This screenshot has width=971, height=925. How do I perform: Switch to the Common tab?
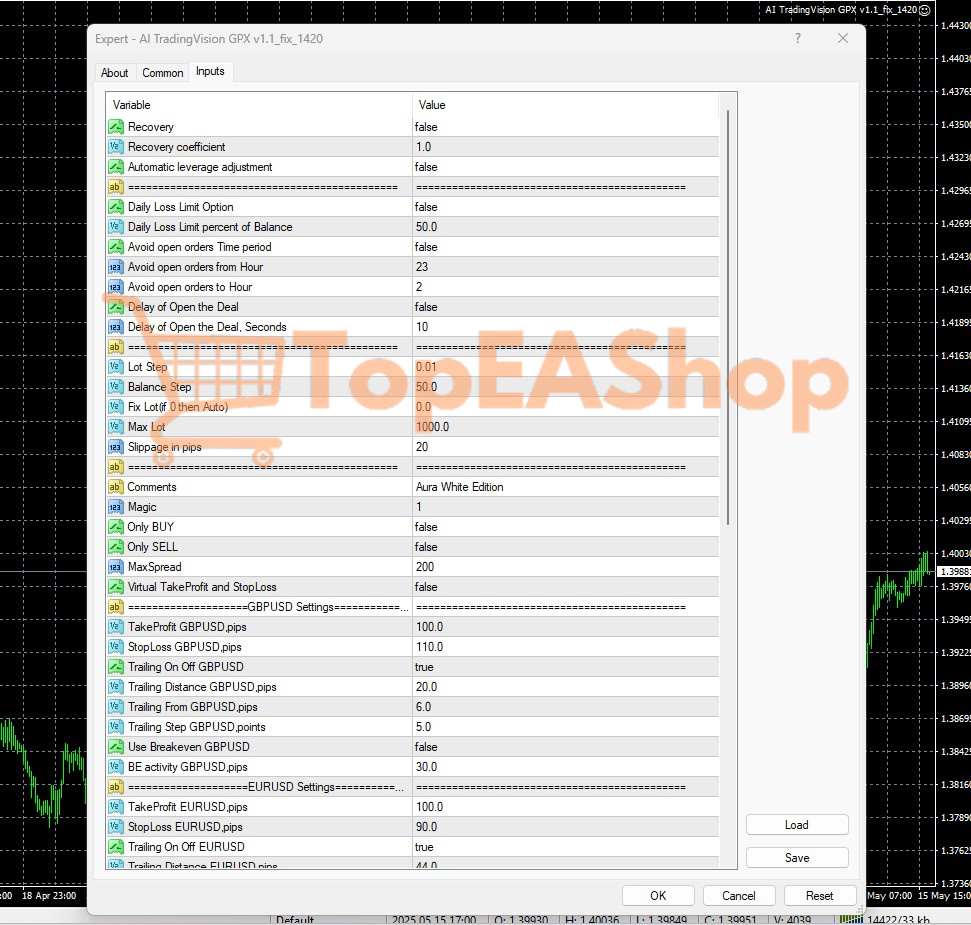[162, 72]
